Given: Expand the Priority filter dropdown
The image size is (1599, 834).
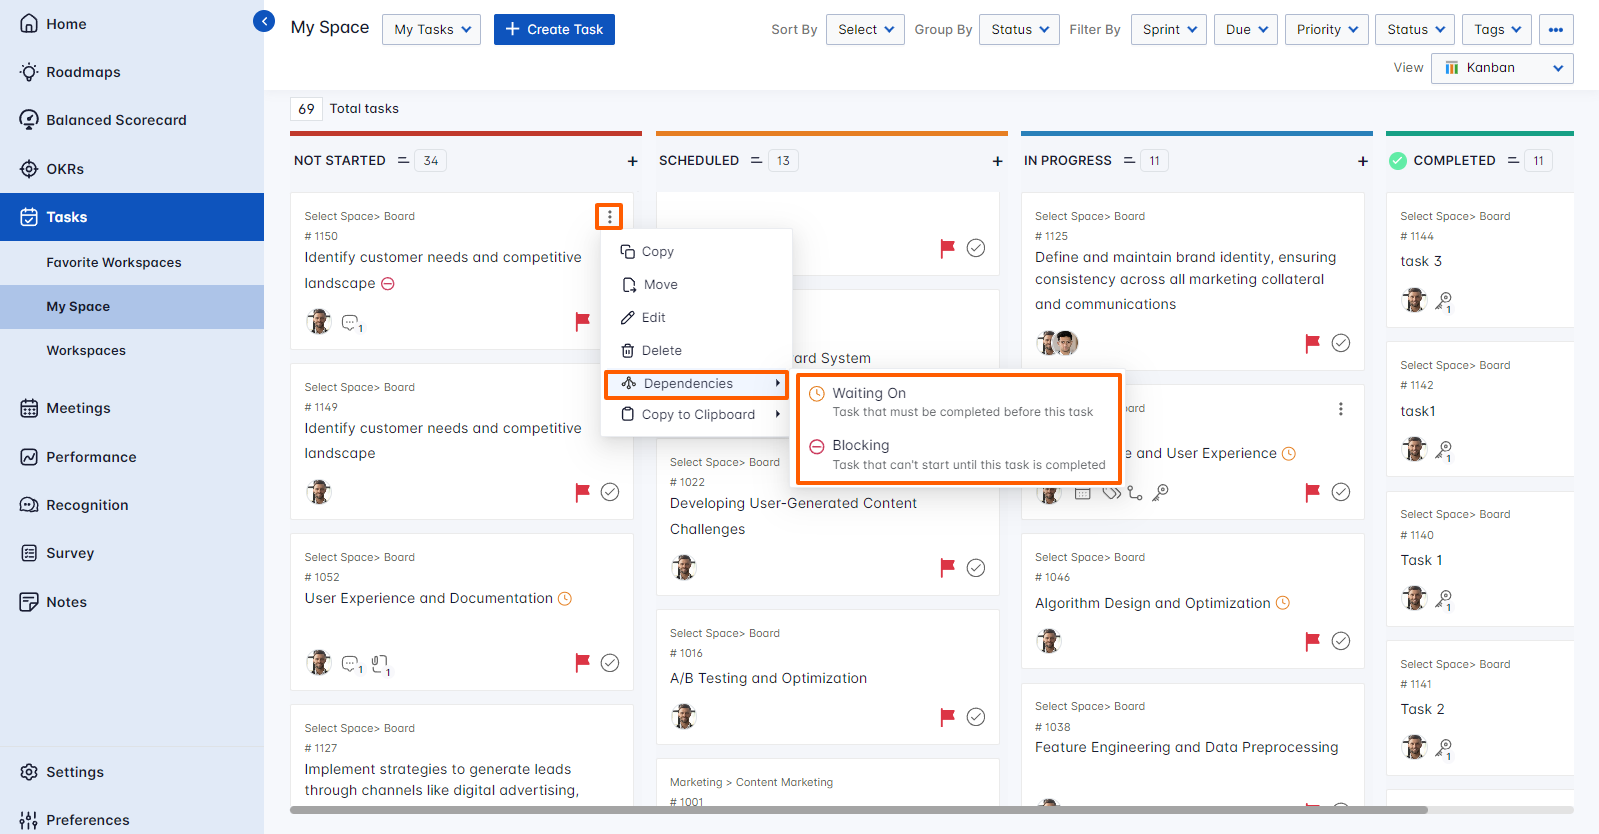Looking at the screenshot, I should point(1326,30).
